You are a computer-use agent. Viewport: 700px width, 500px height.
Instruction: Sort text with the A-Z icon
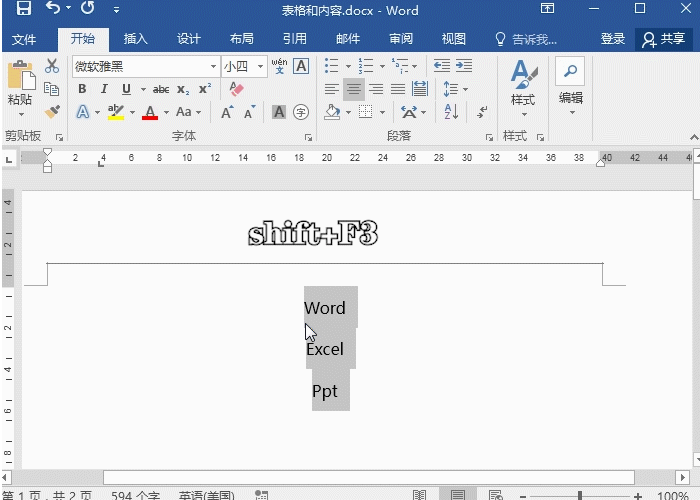coord(451,112)
